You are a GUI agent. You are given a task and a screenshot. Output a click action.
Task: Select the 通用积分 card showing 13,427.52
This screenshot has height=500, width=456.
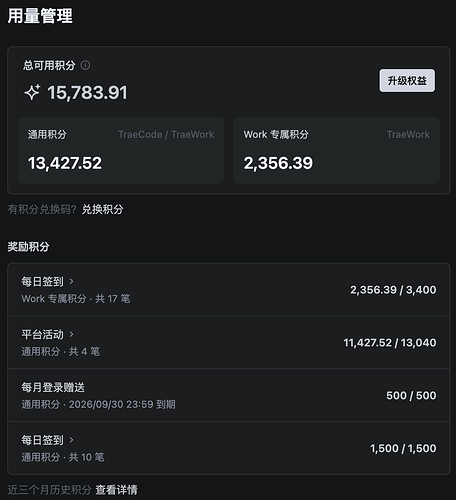click(x=121, y=150)
